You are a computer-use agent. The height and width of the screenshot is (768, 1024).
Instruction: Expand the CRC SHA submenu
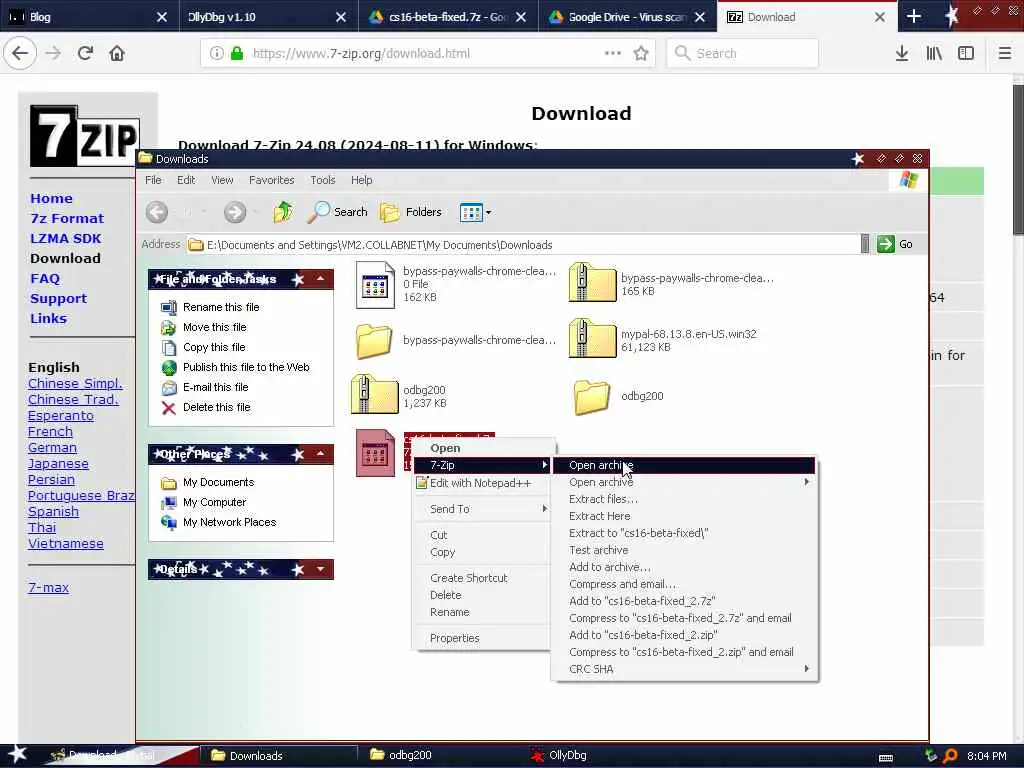click(x=684, y=669)
